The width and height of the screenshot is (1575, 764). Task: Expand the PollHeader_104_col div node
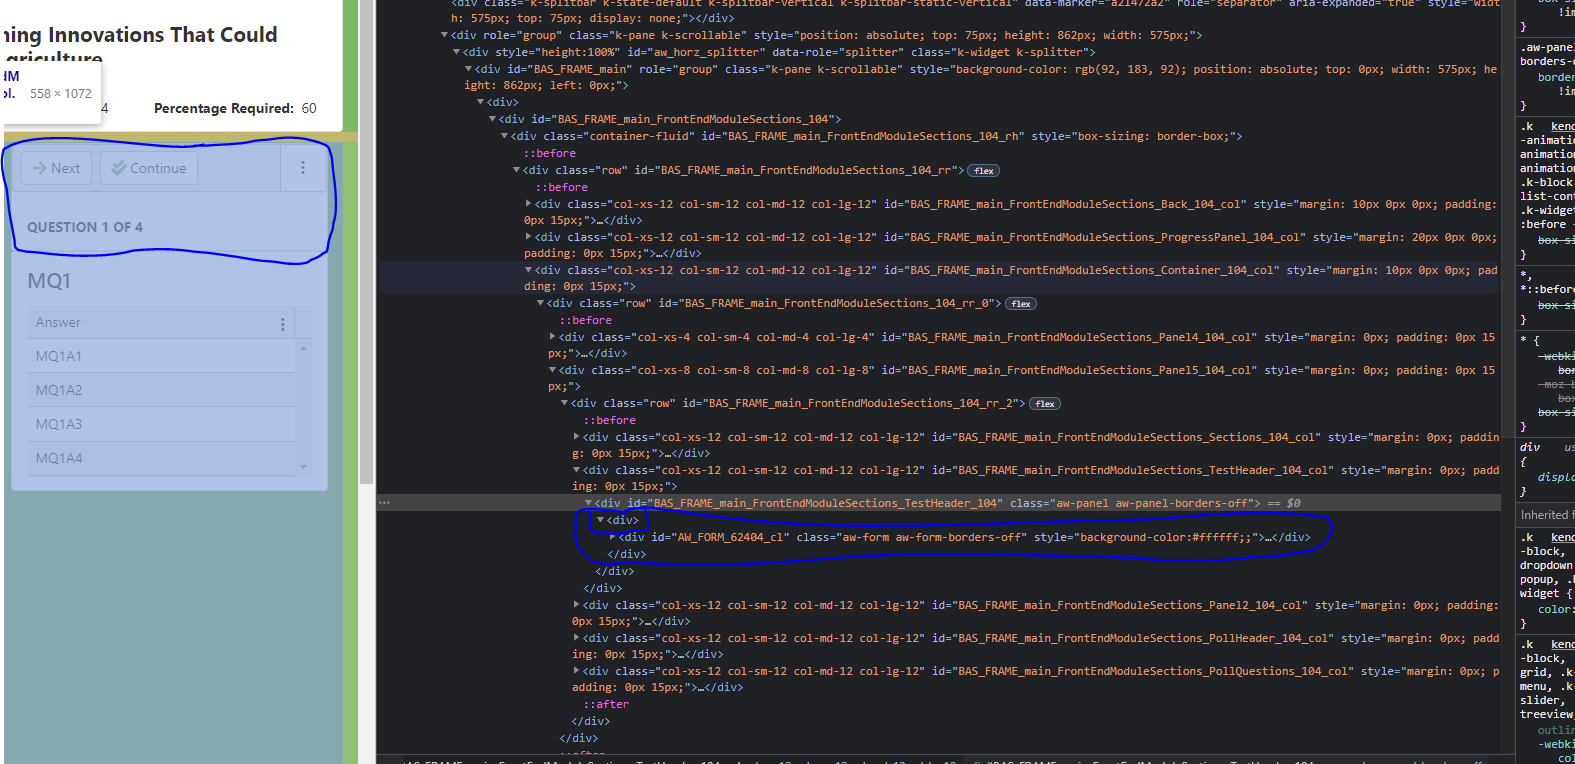click(577, 638)
